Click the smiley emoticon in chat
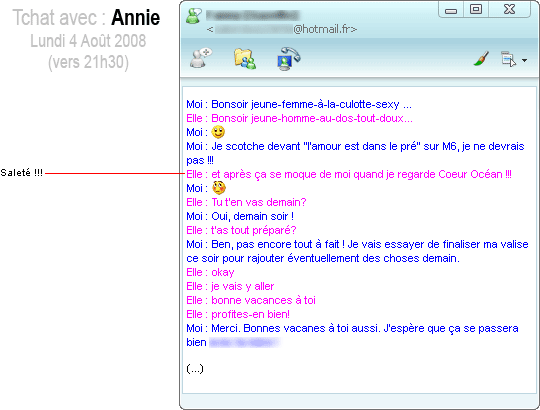This screenshot has width=540, height=410. [218, 132]
